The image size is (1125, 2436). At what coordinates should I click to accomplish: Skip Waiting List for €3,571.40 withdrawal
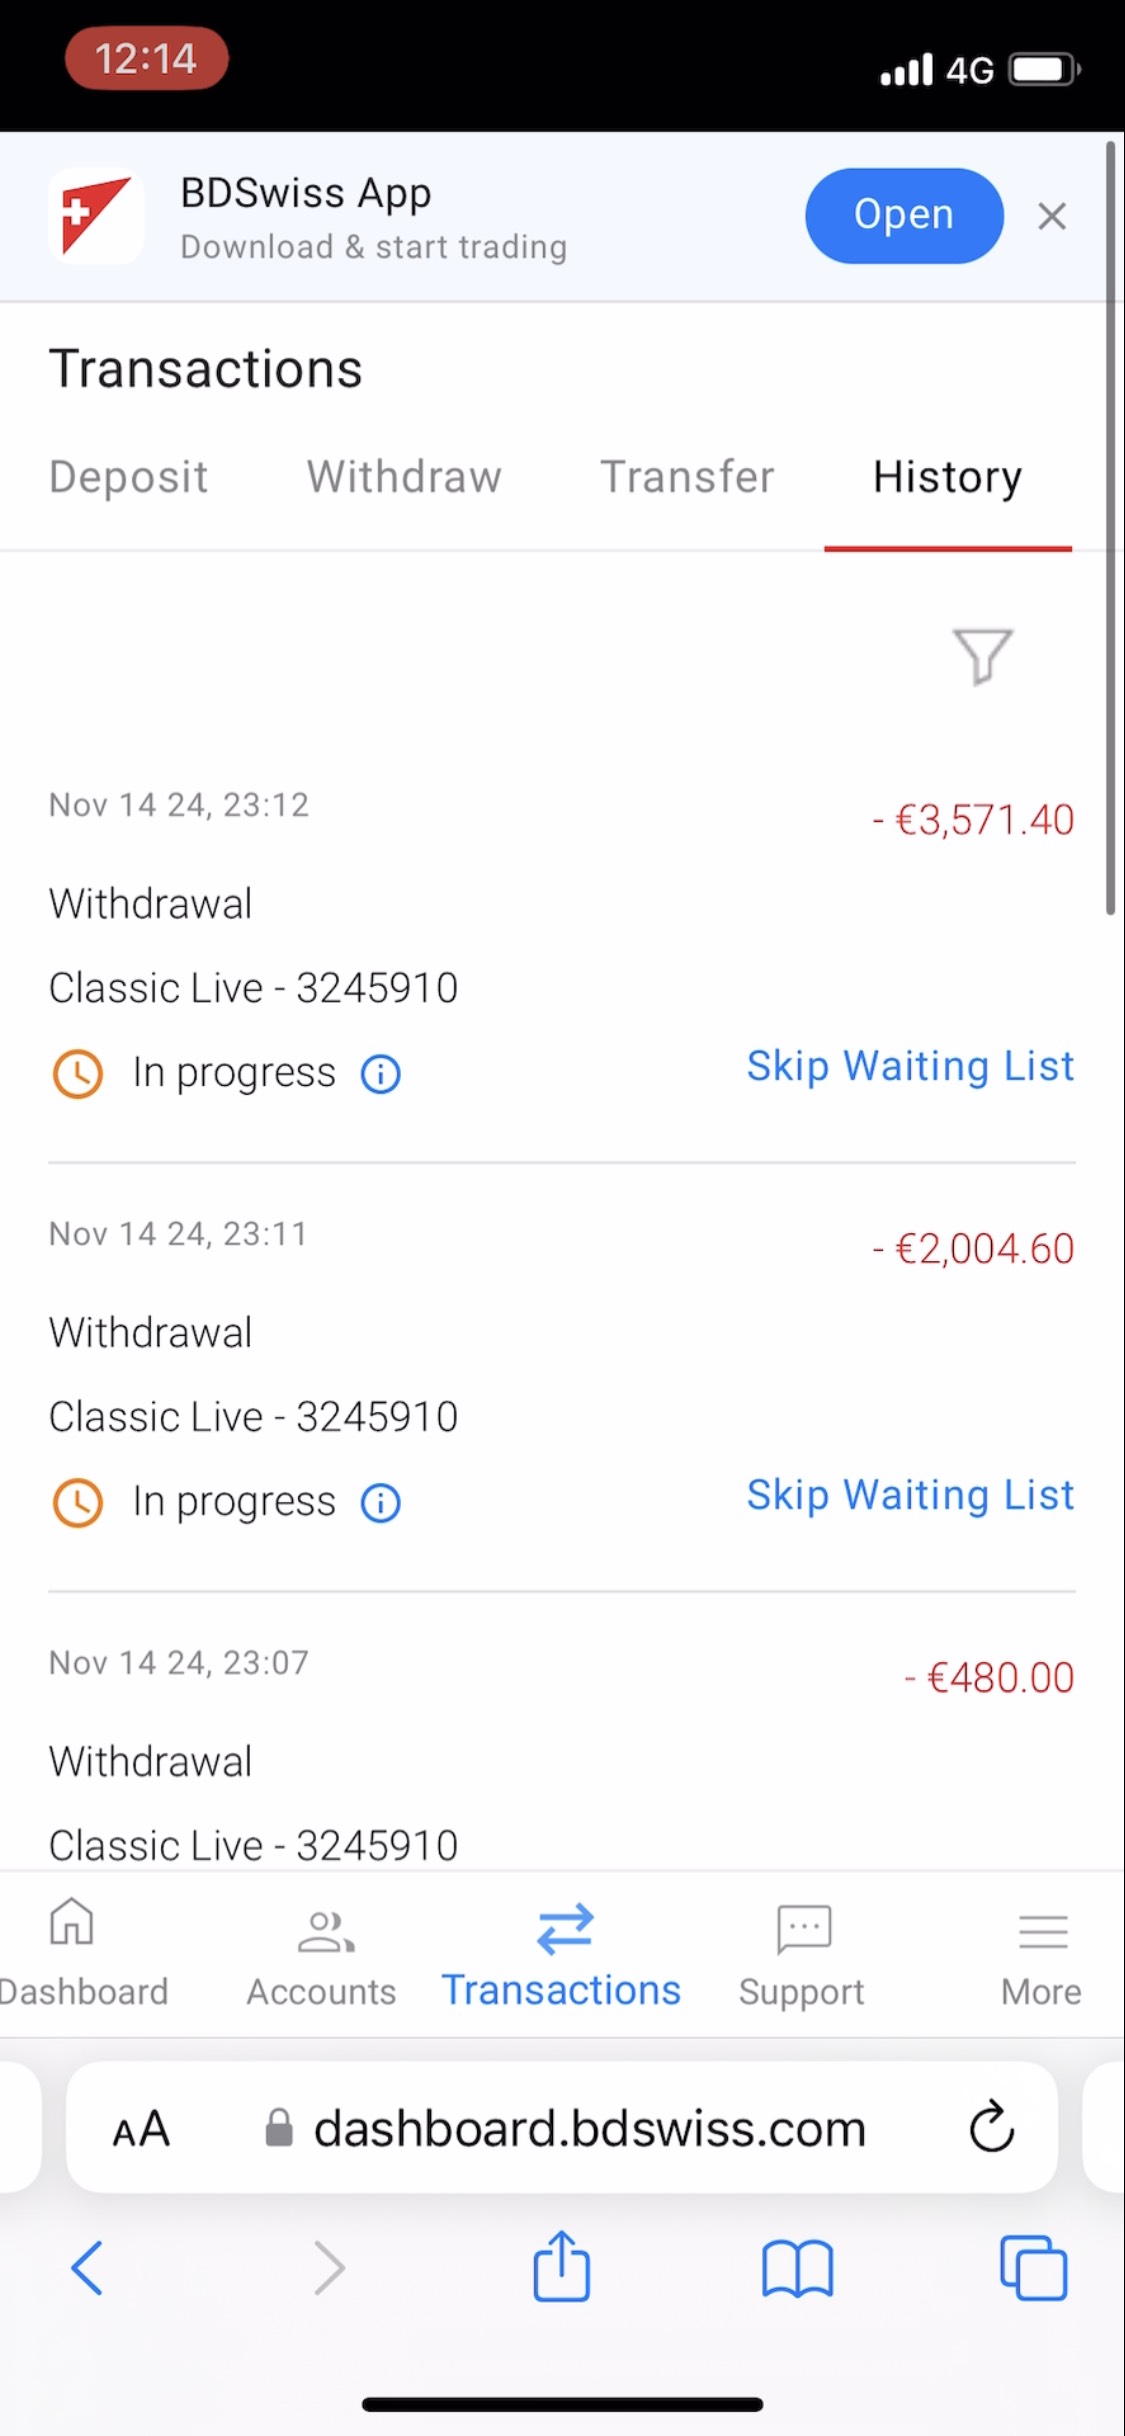click(910, 1066)
